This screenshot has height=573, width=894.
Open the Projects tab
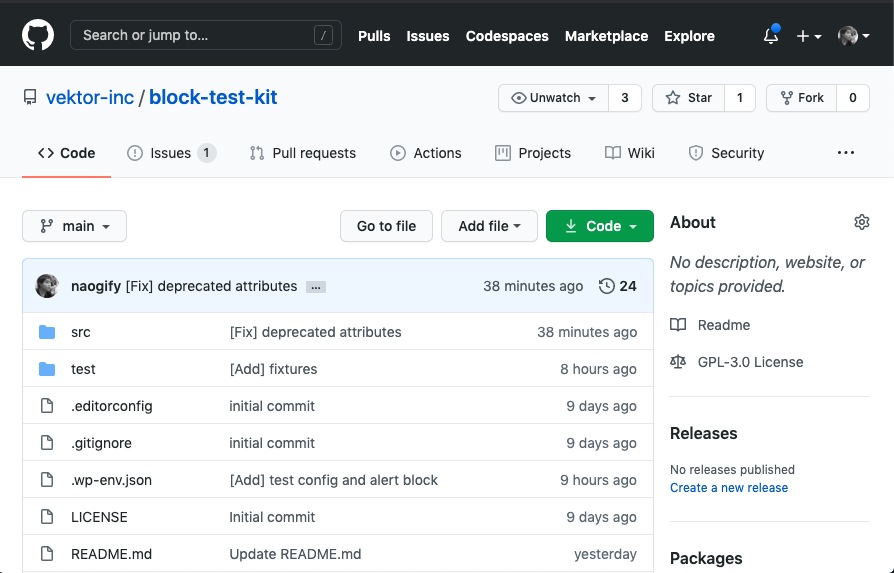click(x=533, y=153)
